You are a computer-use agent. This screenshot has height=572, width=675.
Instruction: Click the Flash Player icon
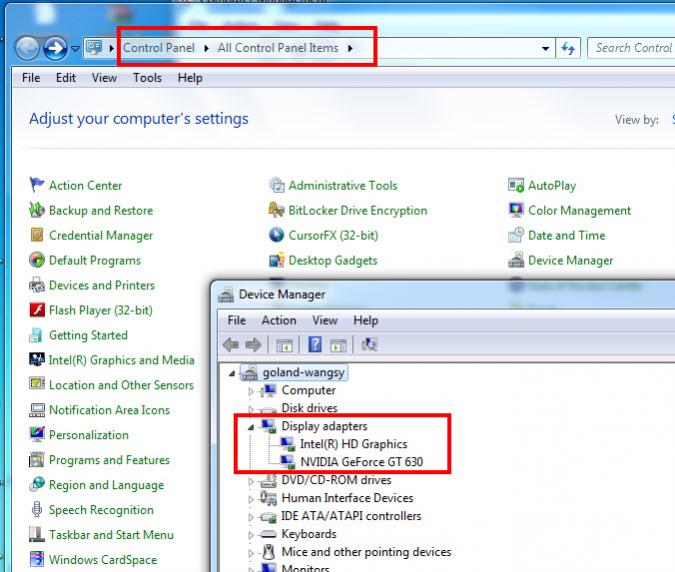coord(37,310)
